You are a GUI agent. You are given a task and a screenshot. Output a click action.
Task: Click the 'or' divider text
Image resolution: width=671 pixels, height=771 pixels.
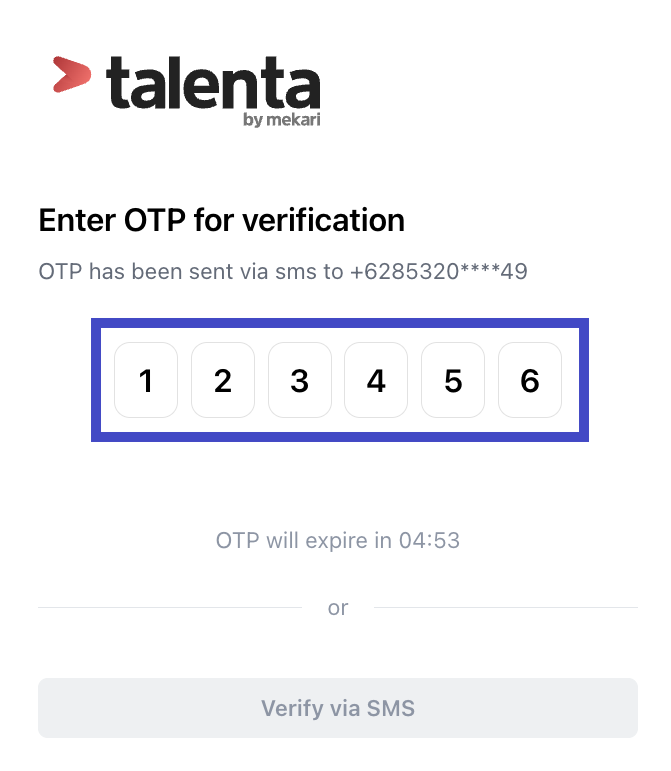point(338,608)
